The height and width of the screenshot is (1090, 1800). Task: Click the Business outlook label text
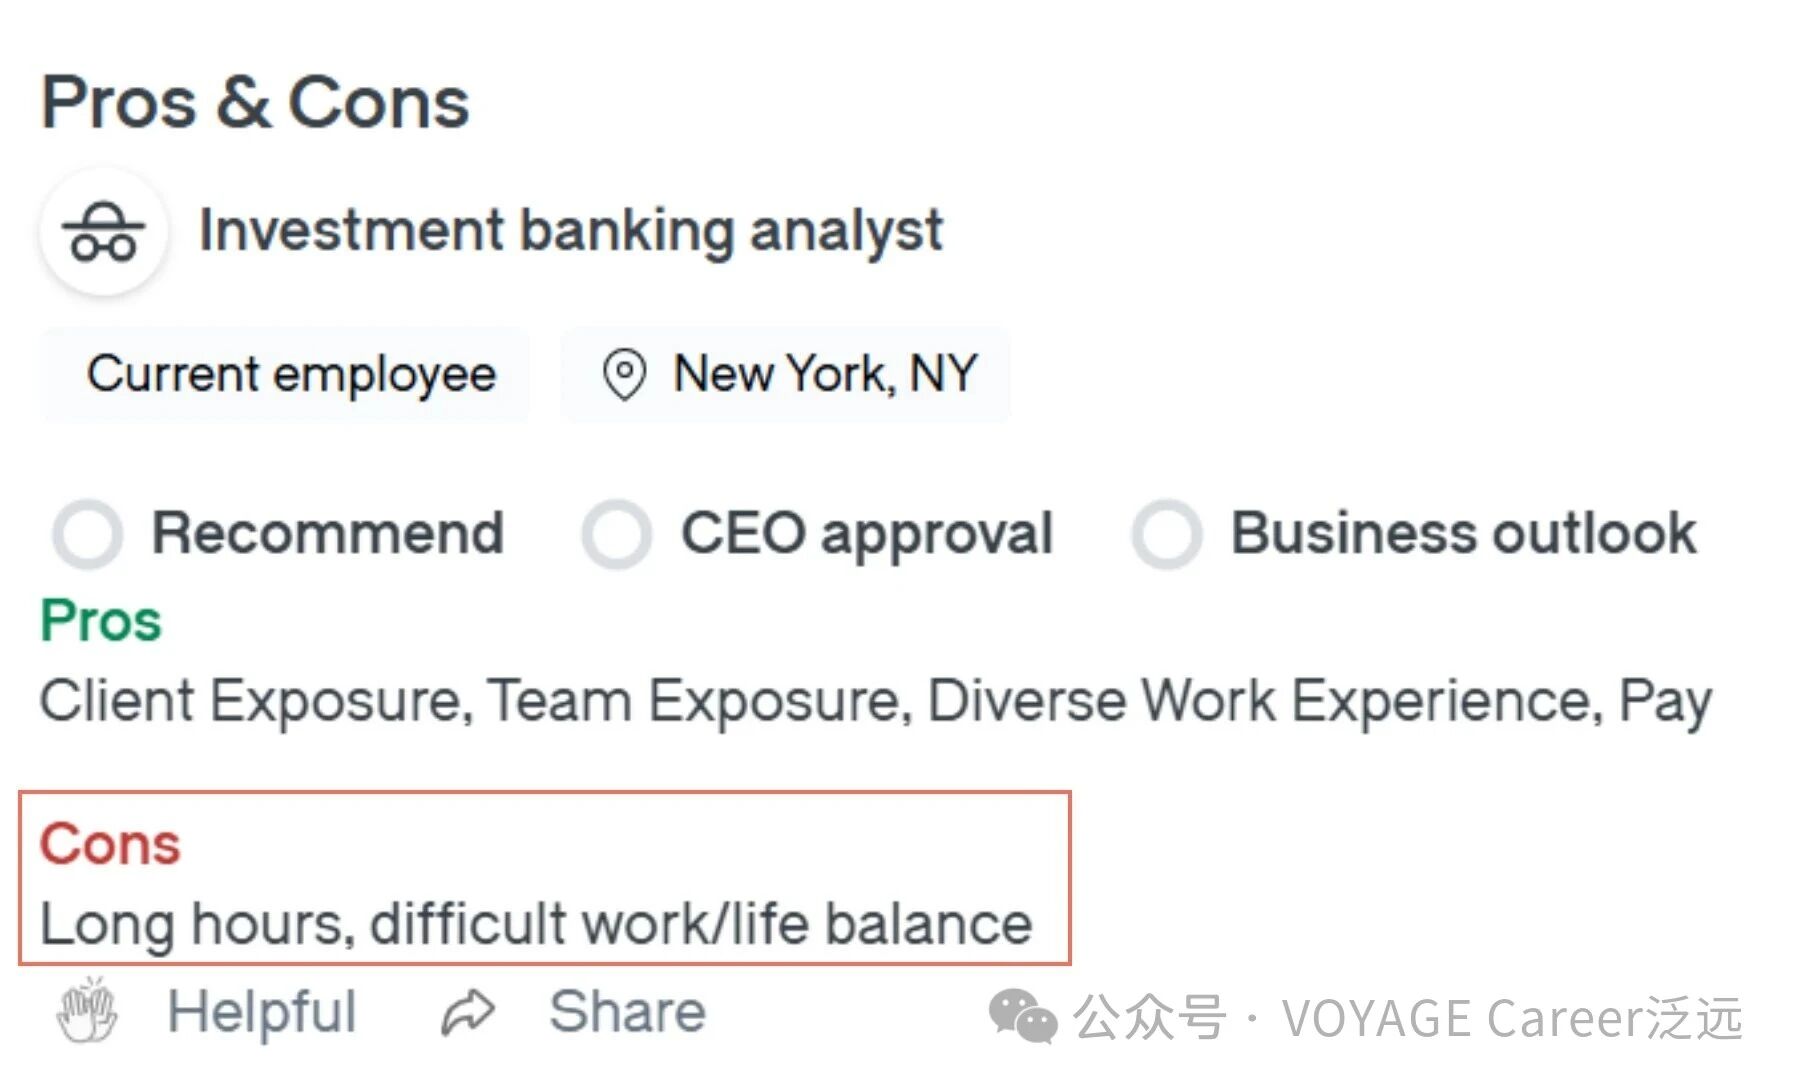(1463, 533)
